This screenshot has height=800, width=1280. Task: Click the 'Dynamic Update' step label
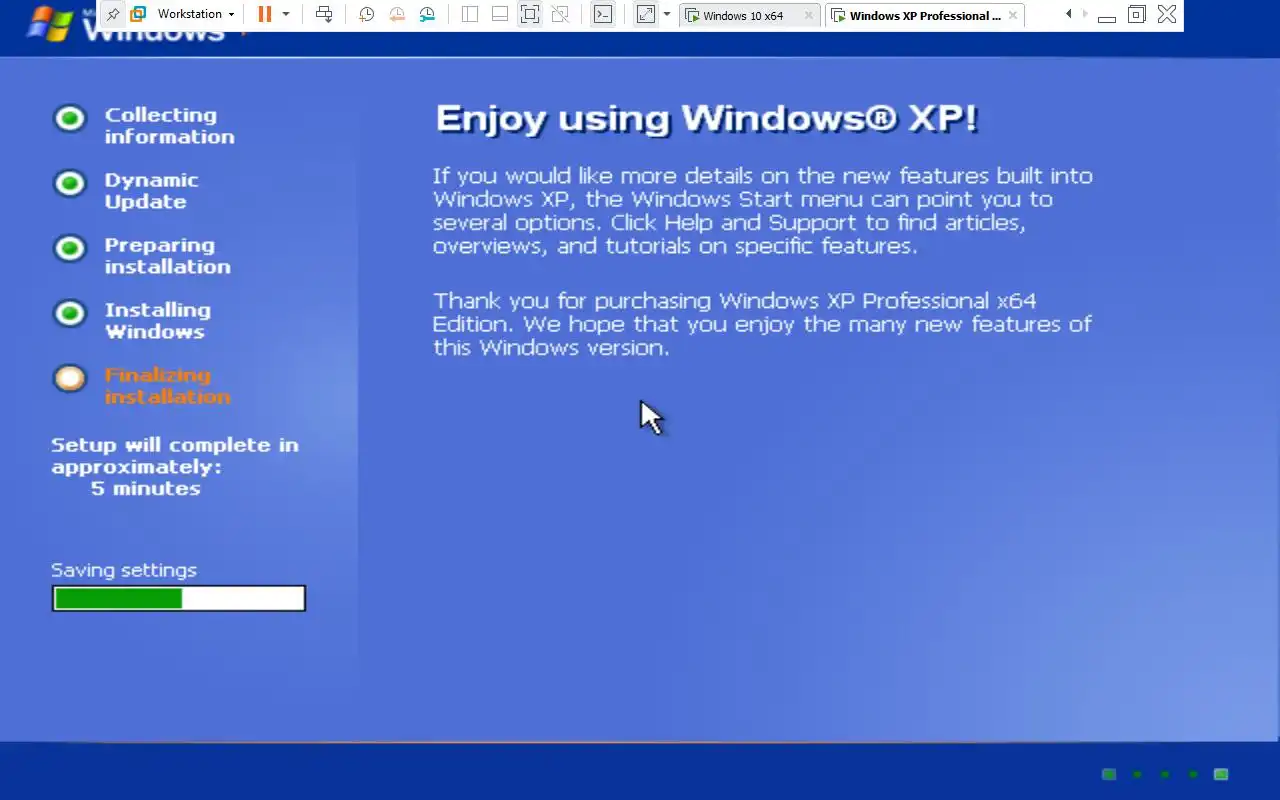152,191
